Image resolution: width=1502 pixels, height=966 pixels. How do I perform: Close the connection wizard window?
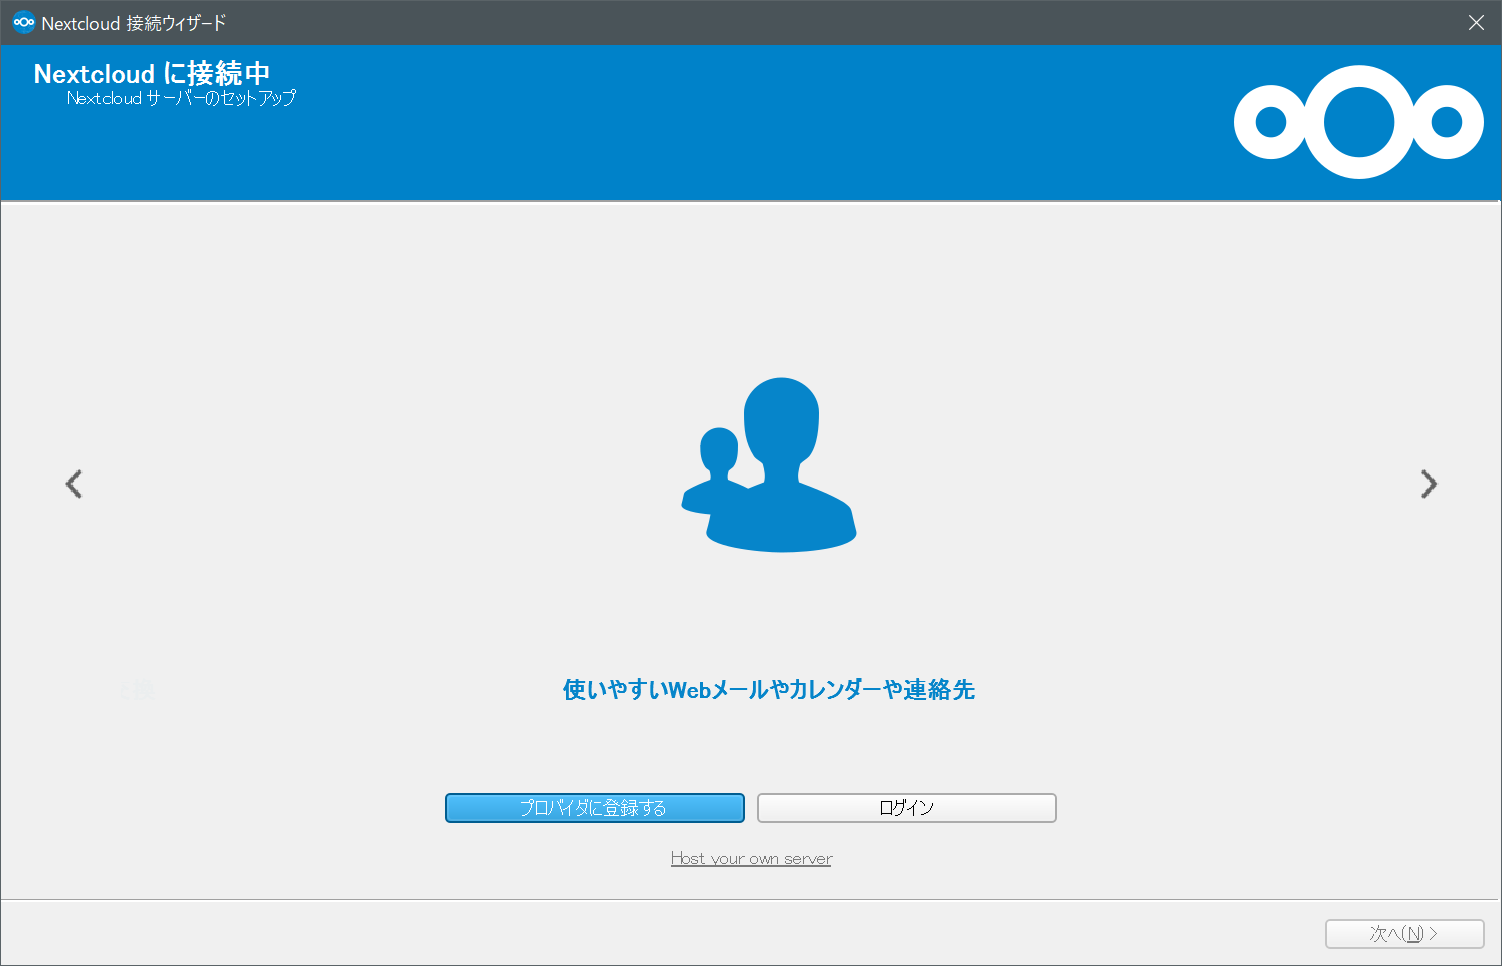tap(1476, 22)
